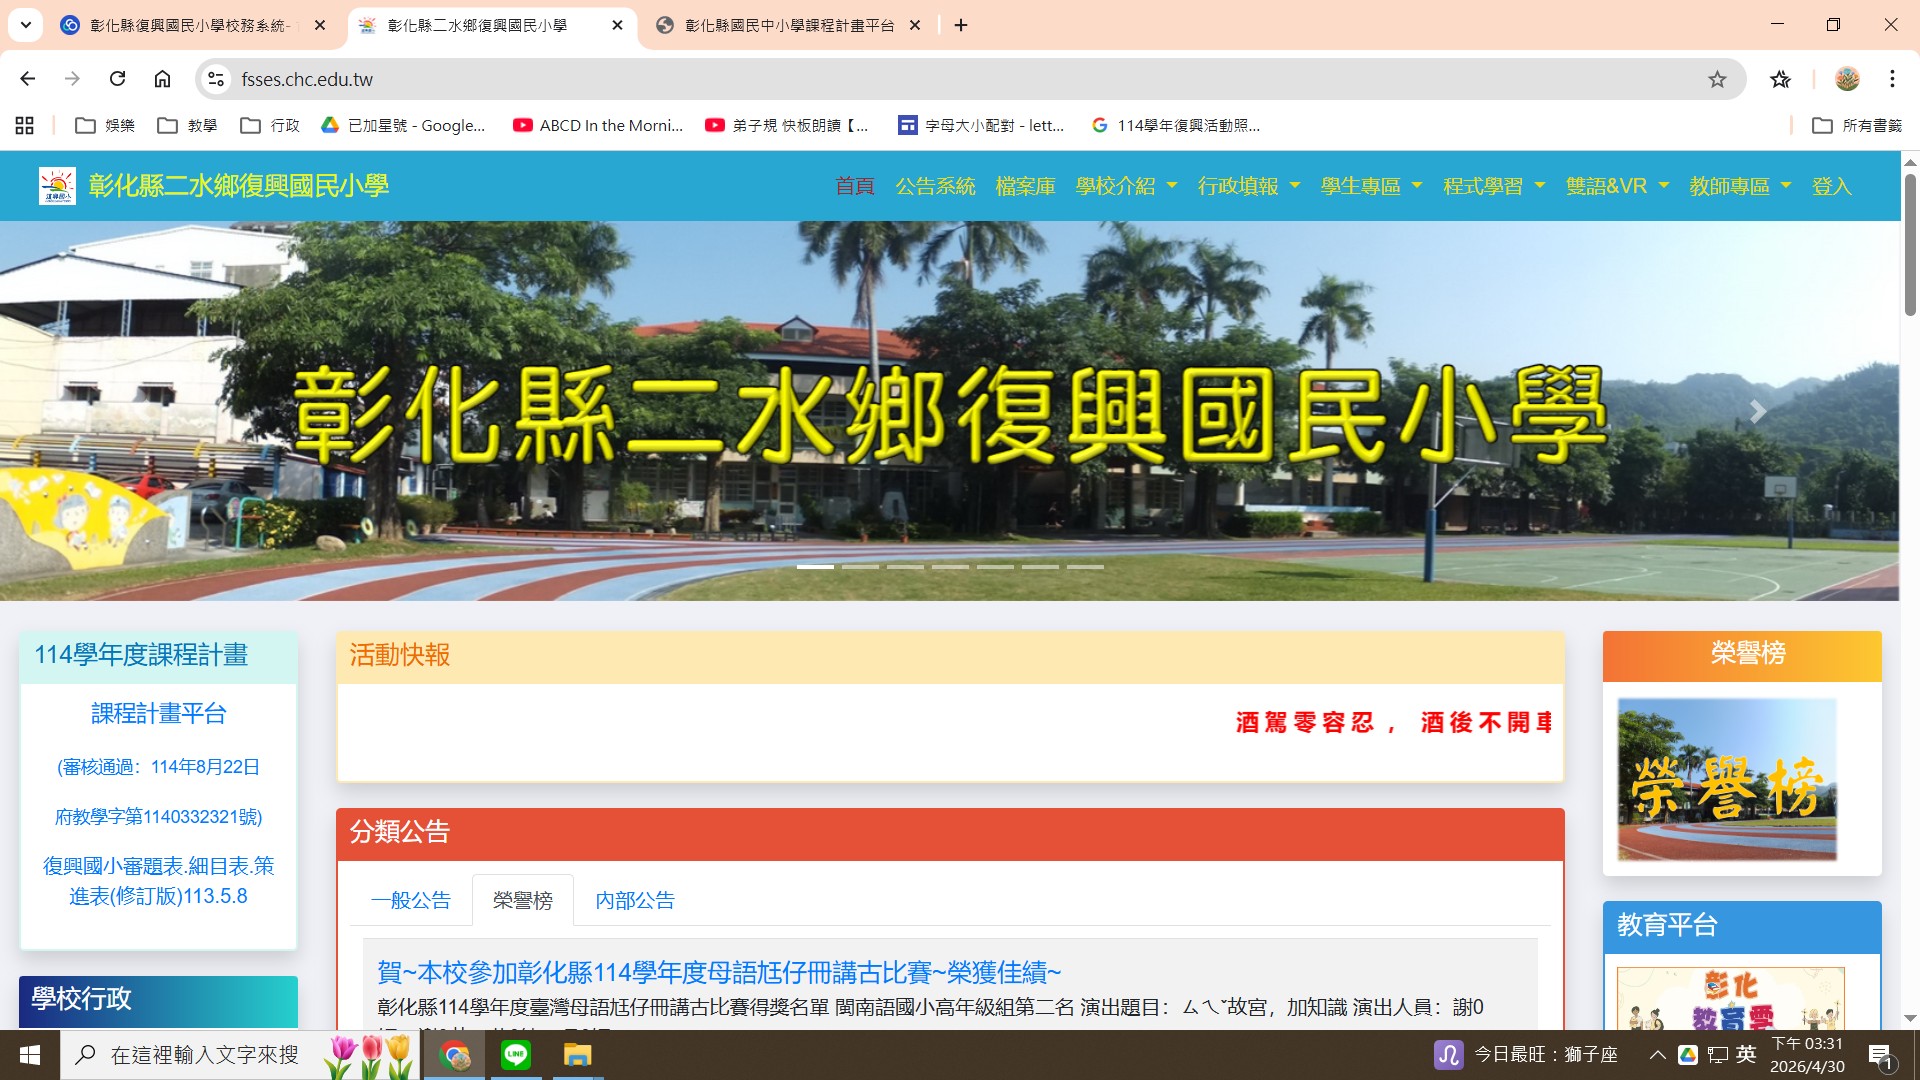Open the notification center icon
The image size is (1920, 1080).
(1880, 1055)
